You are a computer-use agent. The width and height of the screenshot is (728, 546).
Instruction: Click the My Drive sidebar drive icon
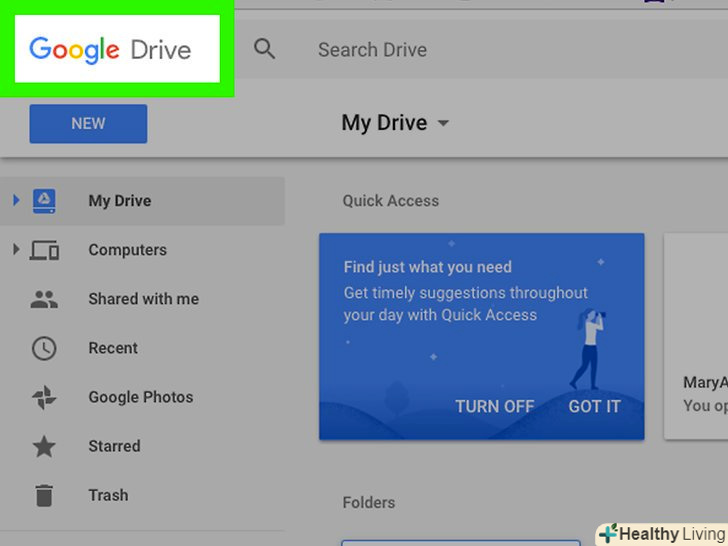point(44,201)
